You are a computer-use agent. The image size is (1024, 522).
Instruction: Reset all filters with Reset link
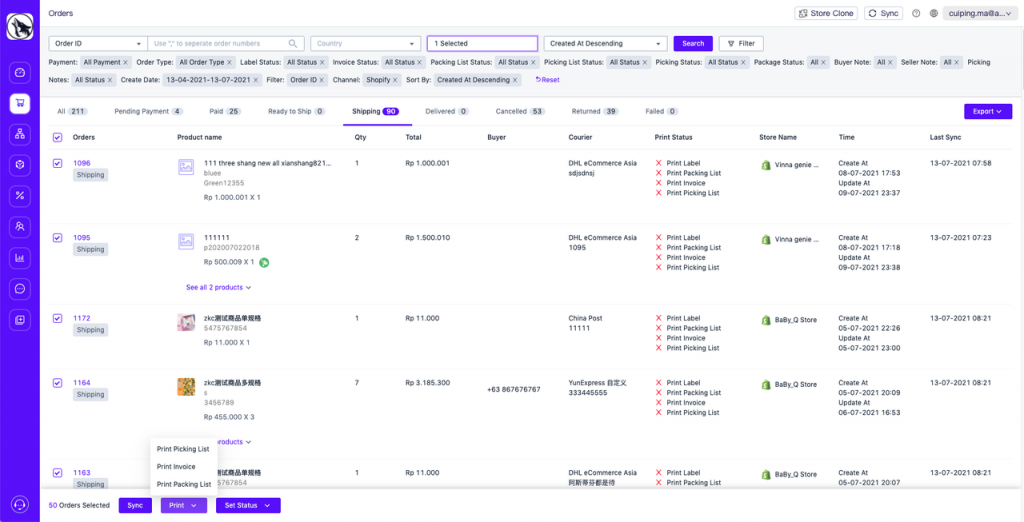[547, 80]
